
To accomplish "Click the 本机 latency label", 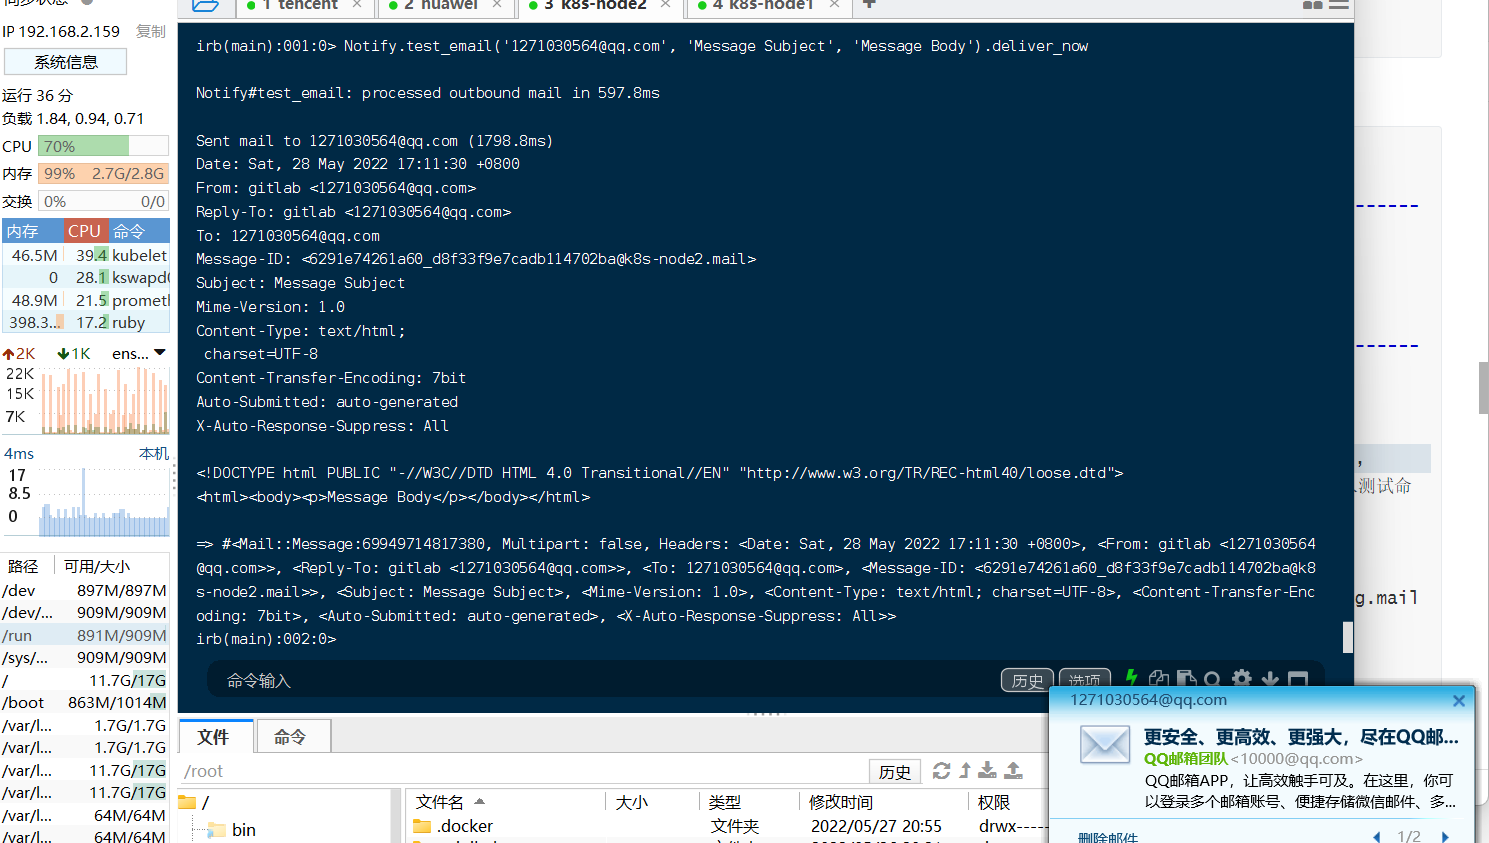I will [x=153, y=453].
